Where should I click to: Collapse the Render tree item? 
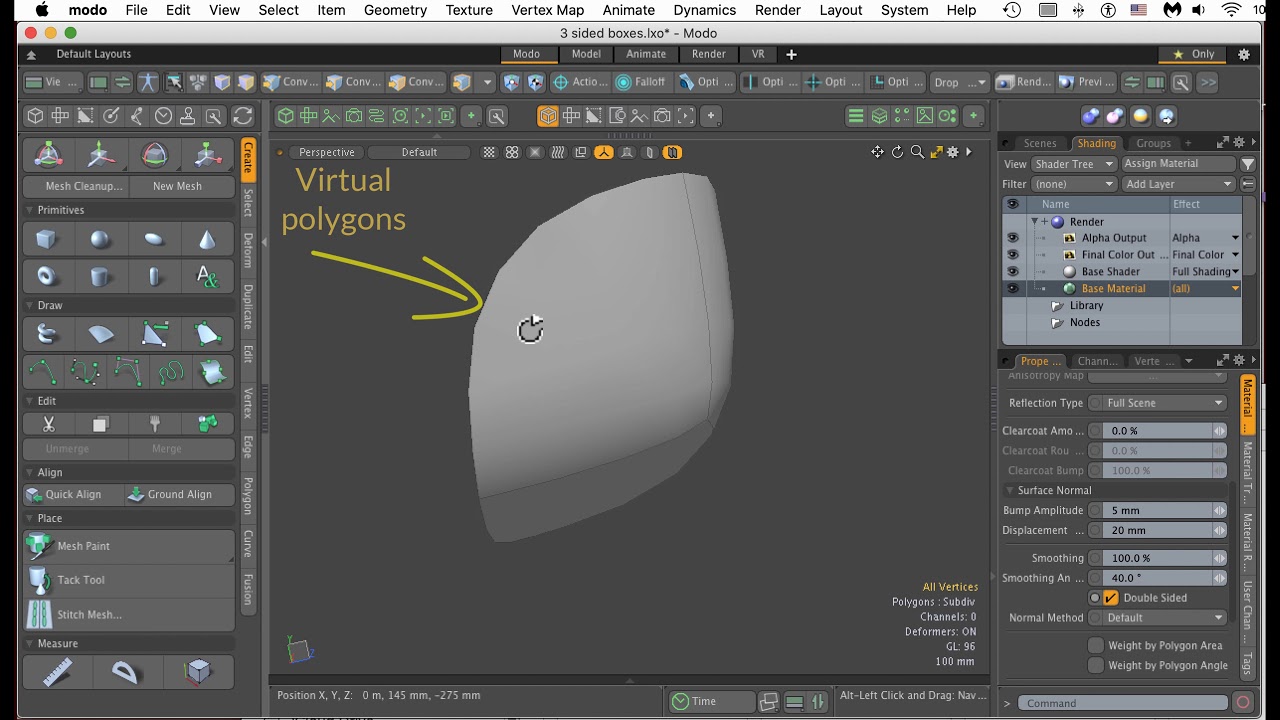click(x=1035, y=221)
